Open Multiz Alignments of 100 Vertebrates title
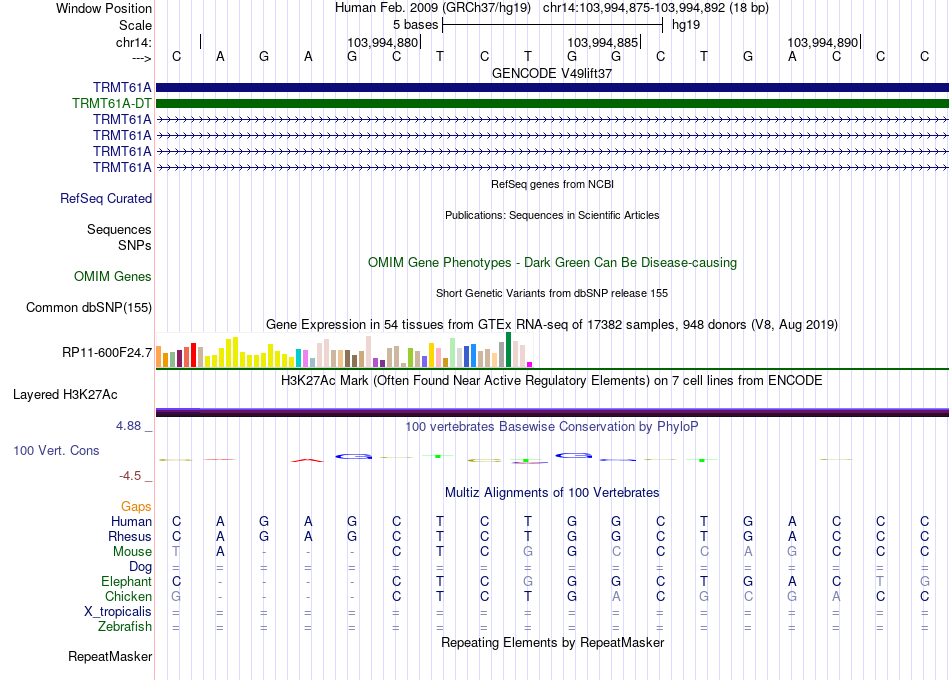950x680 pixels. [552, 492]
